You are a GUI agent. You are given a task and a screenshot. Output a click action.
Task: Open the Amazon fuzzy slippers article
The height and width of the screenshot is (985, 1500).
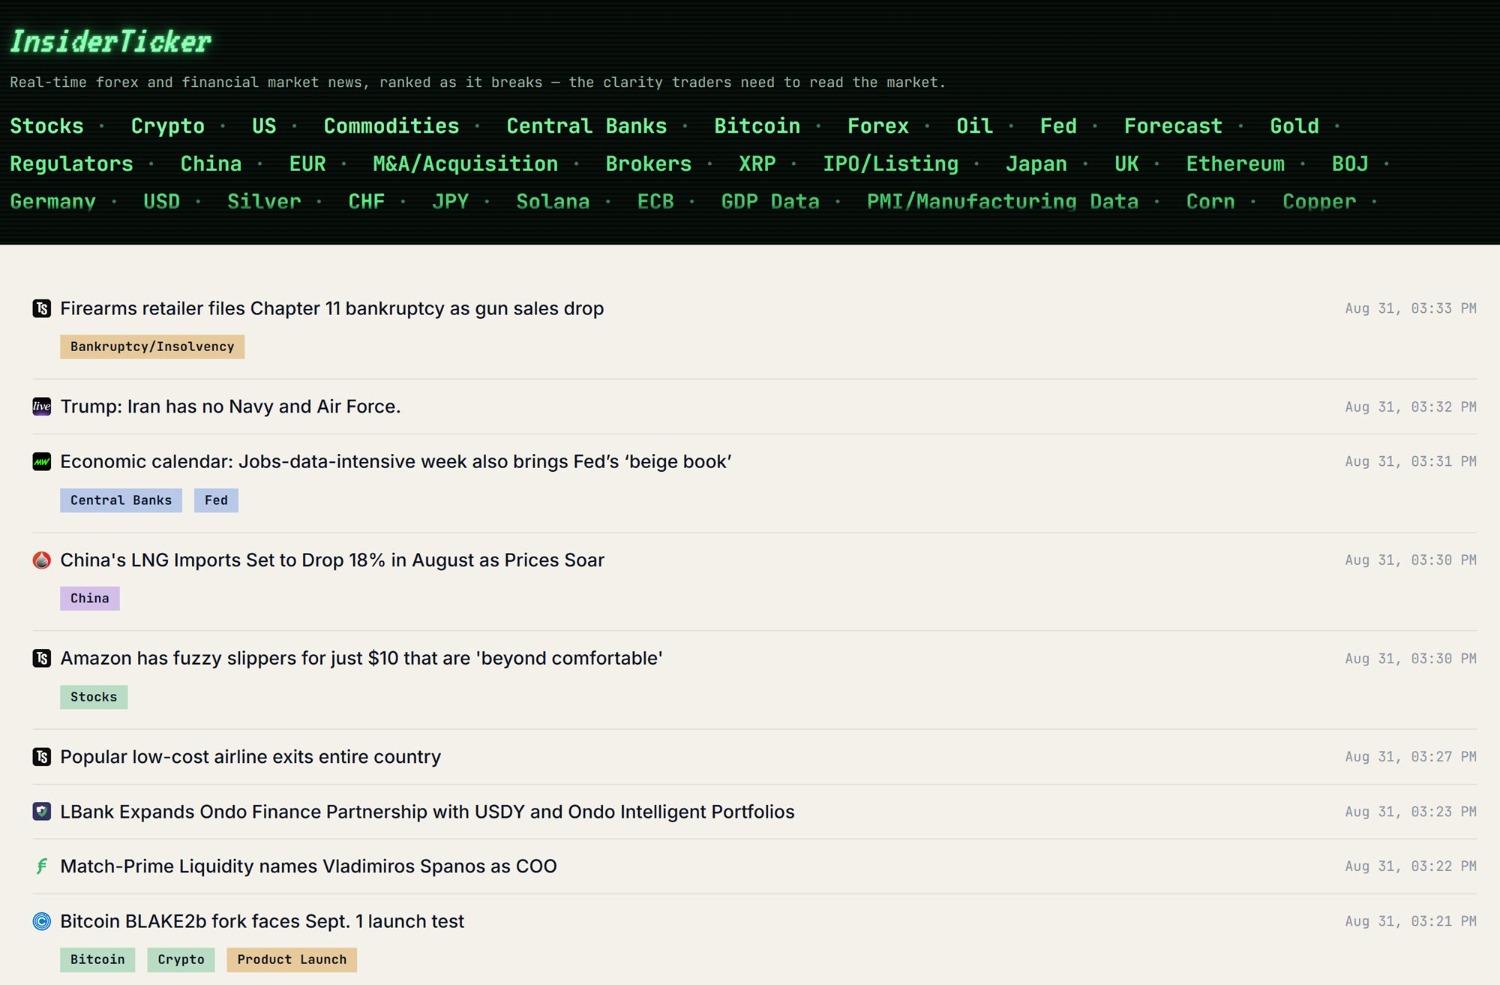(361, 658)
